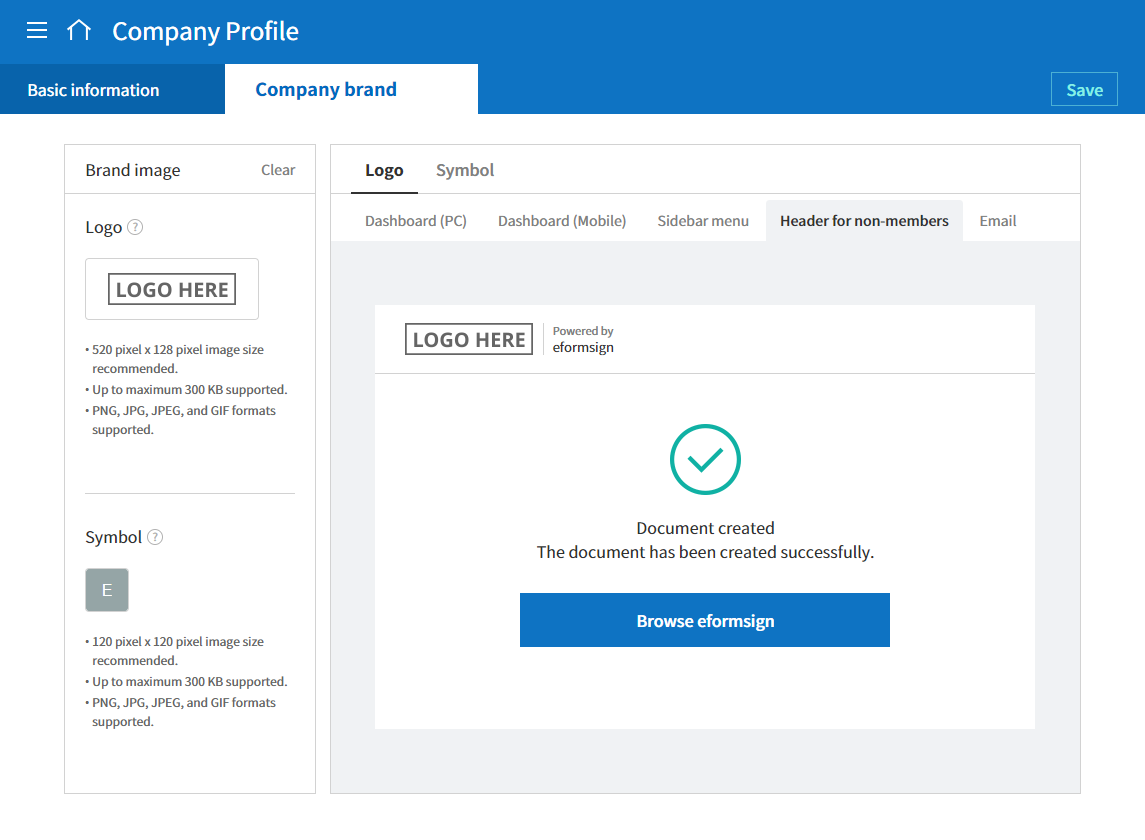Select Header for non-members preview

pyautogui.click(x=864, y=221)
